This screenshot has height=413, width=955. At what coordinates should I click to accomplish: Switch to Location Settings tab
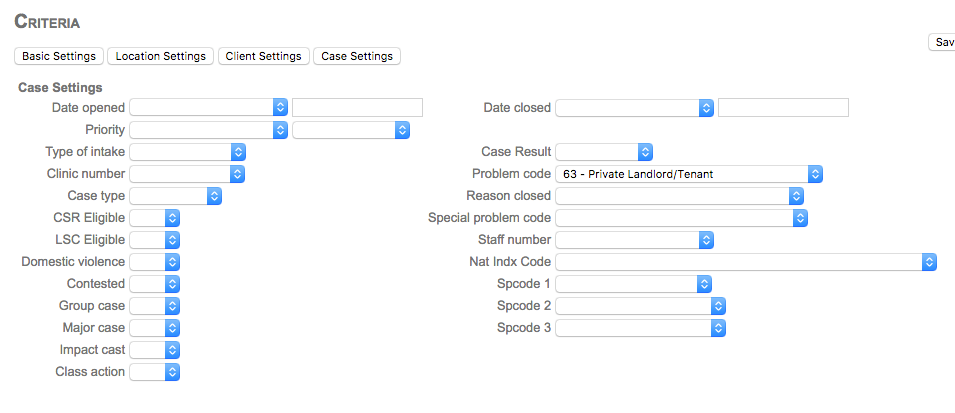tap(161, 56)
